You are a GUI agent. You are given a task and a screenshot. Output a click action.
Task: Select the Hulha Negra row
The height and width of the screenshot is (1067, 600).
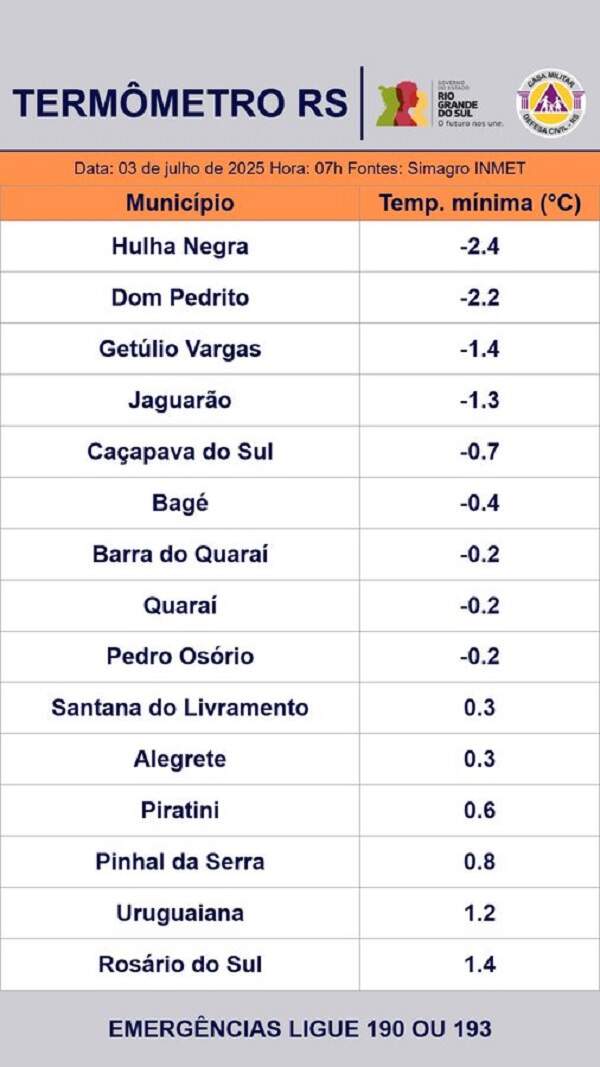300,246
